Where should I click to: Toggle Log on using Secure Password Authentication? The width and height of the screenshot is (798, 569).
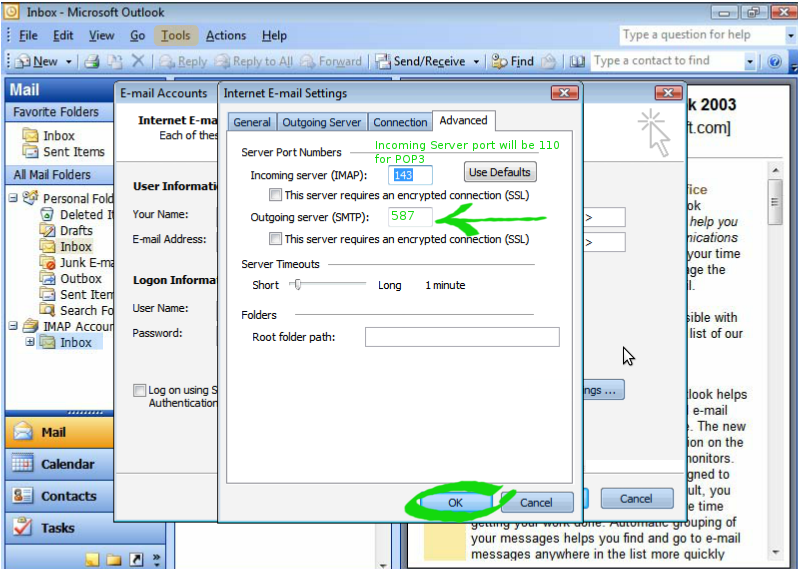pos(139,390)
